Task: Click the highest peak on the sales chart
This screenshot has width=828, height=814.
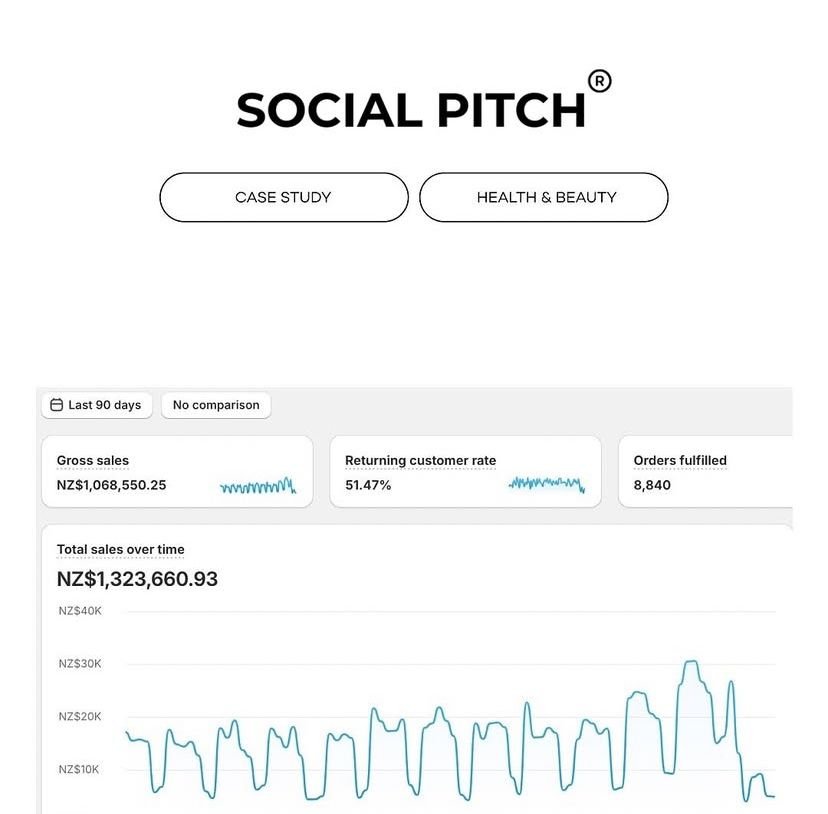Action: (x=690, y=662)
